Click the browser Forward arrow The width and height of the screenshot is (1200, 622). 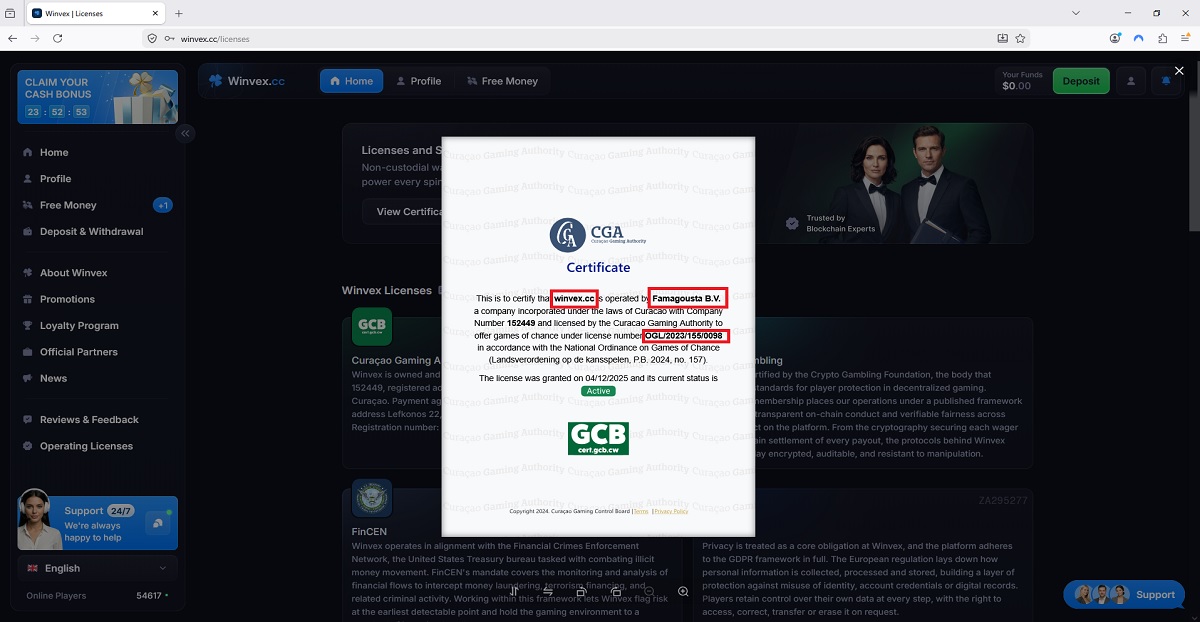point(35,38)
